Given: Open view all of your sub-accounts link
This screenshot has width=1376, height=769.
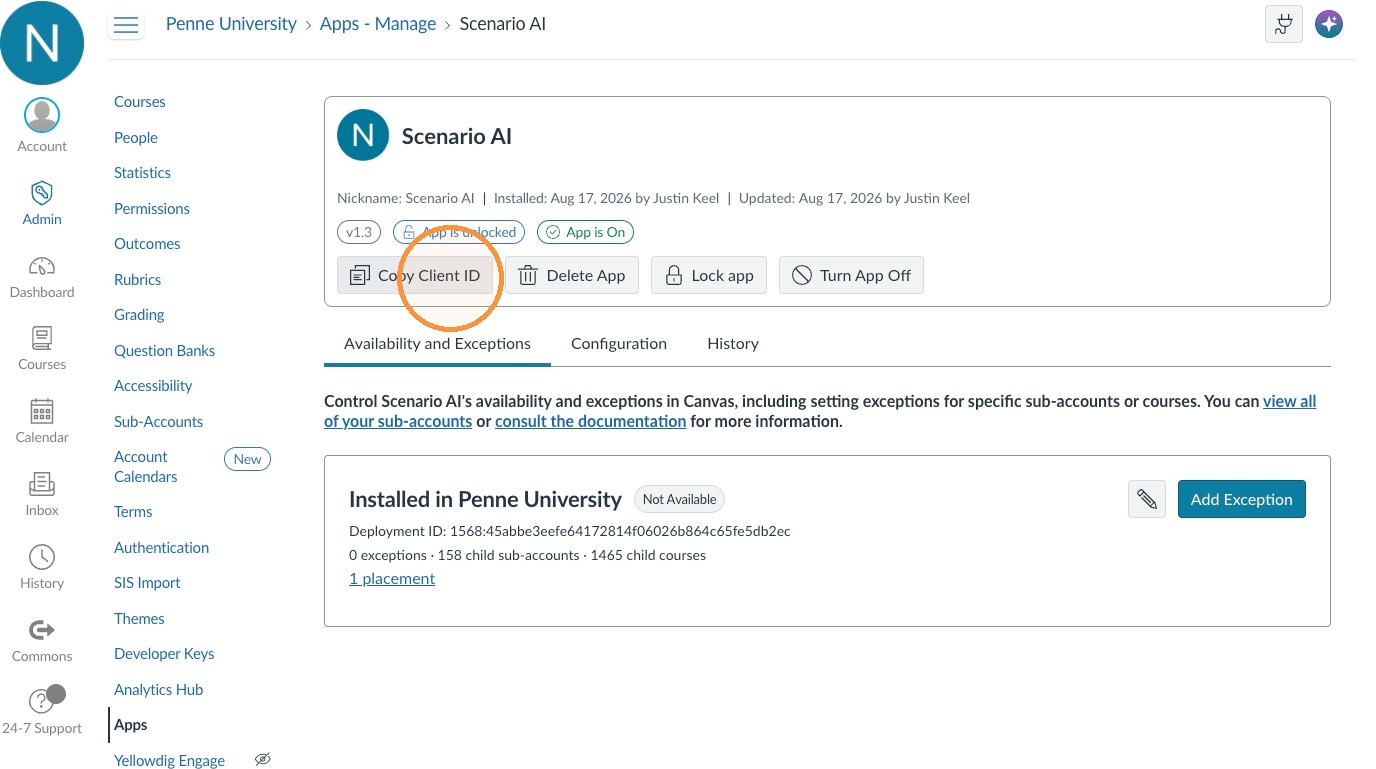Looking at the screenshot, I should [1290, 401].
